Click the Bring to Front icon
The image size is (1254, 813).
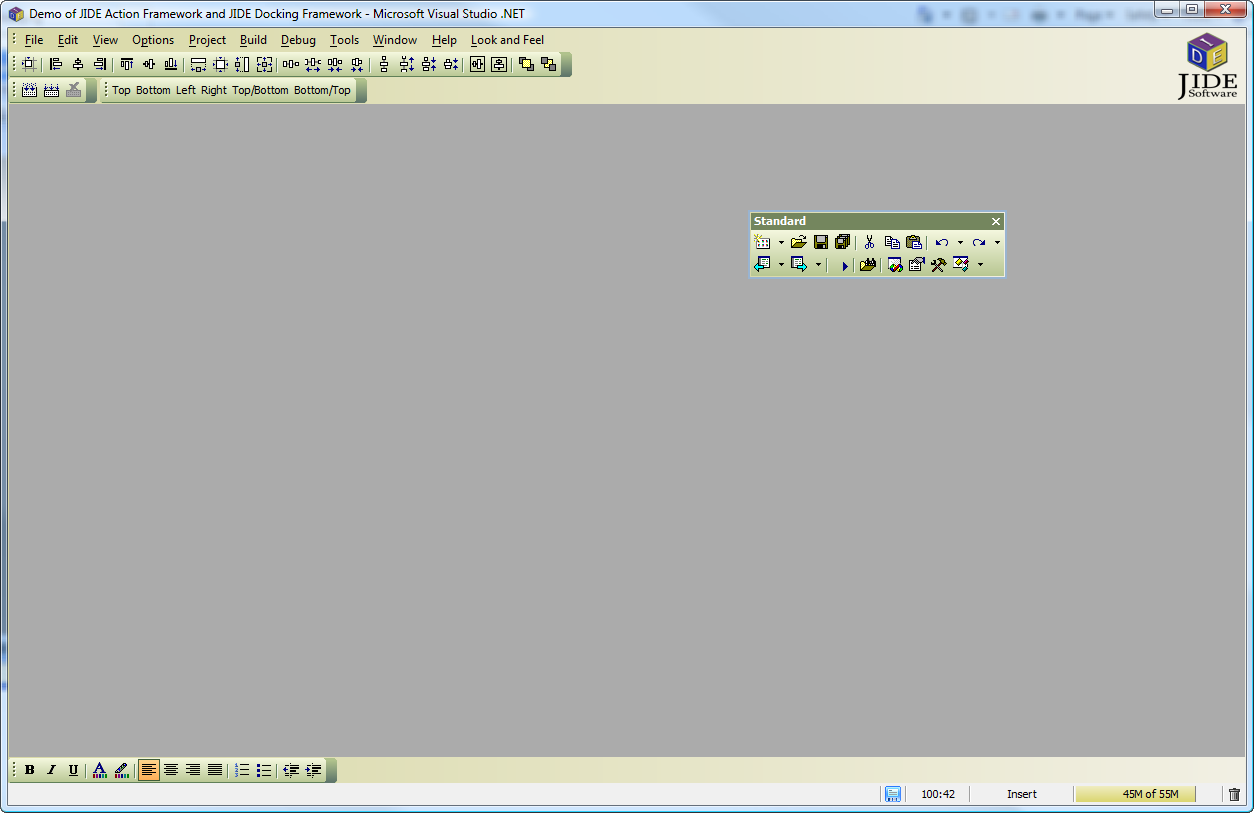click(526, 64)
